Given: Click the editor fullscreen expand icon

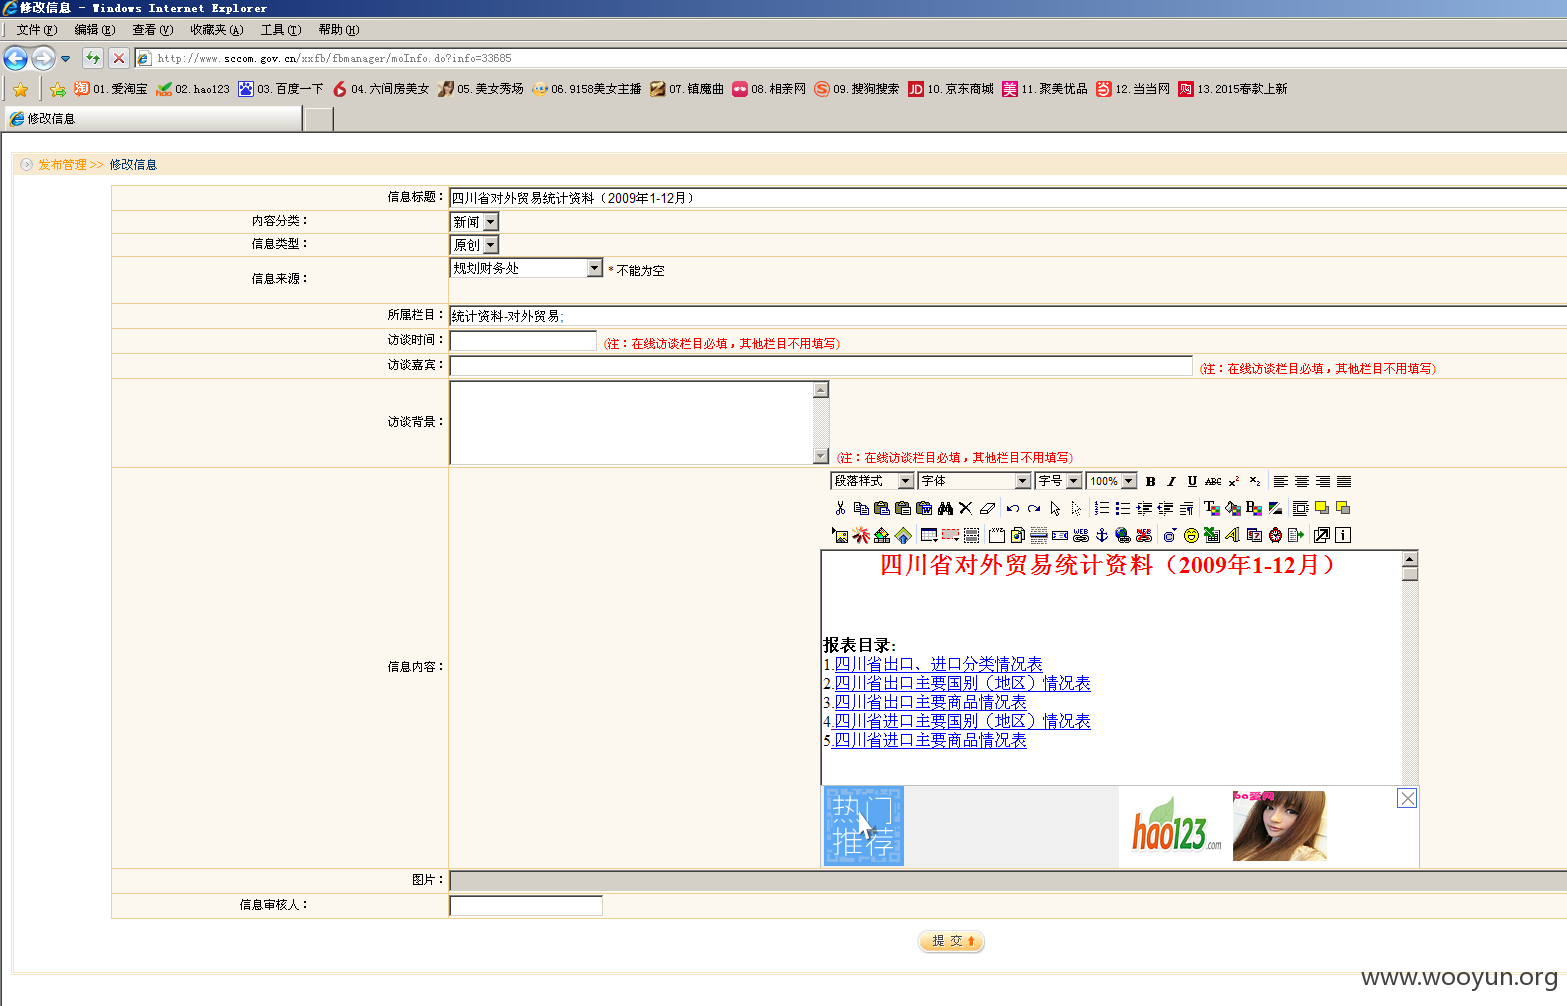Looking at the screenshot, I should point(1322,535).
